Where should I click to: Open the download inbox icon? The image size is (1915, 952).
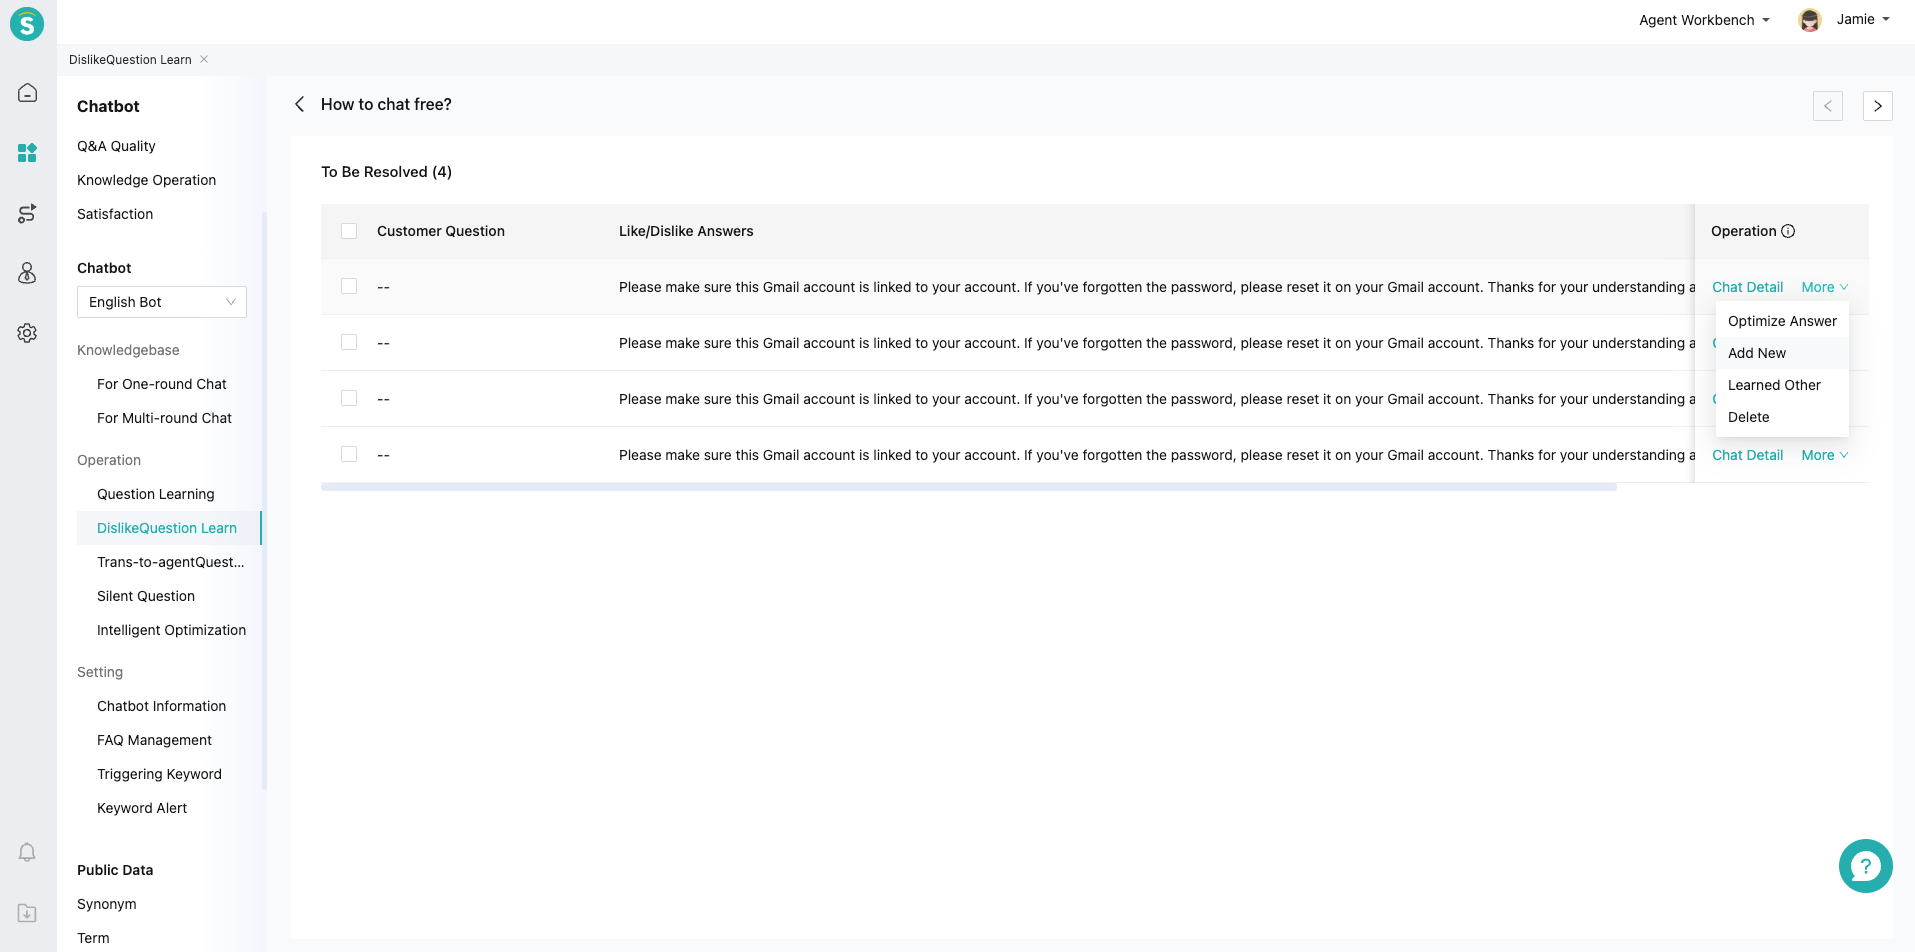[x=27, y=913]
